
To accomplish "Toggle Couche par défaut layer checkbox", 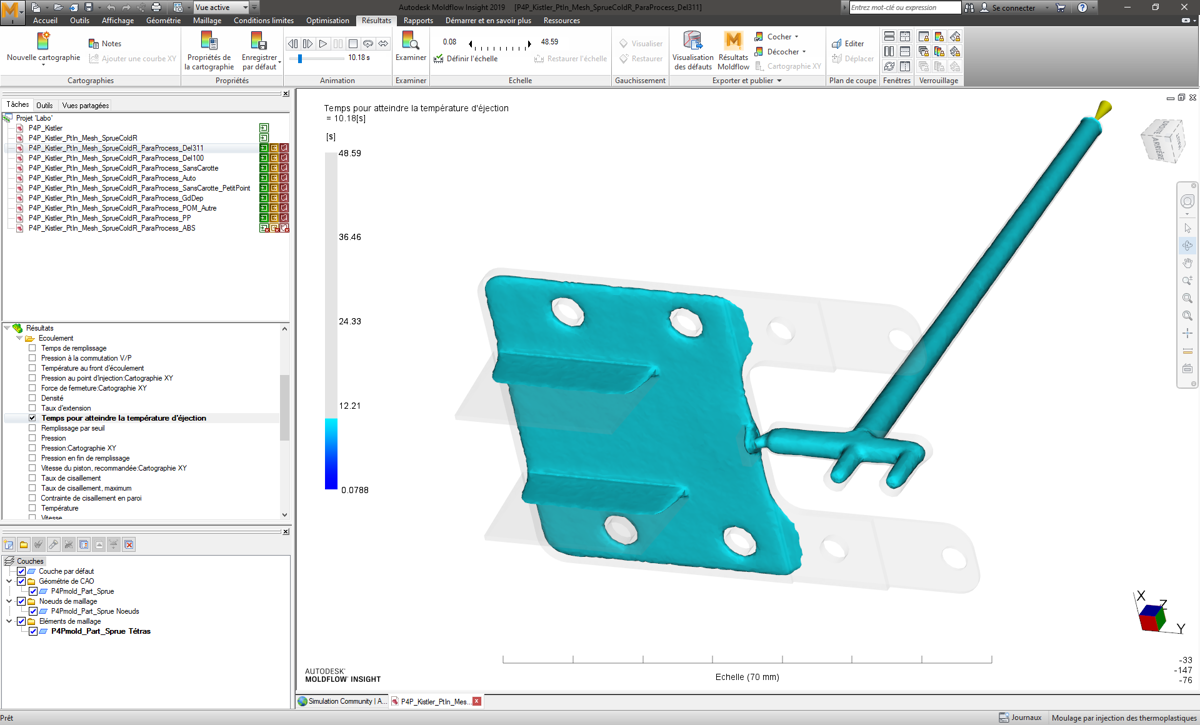I will 21,571.
